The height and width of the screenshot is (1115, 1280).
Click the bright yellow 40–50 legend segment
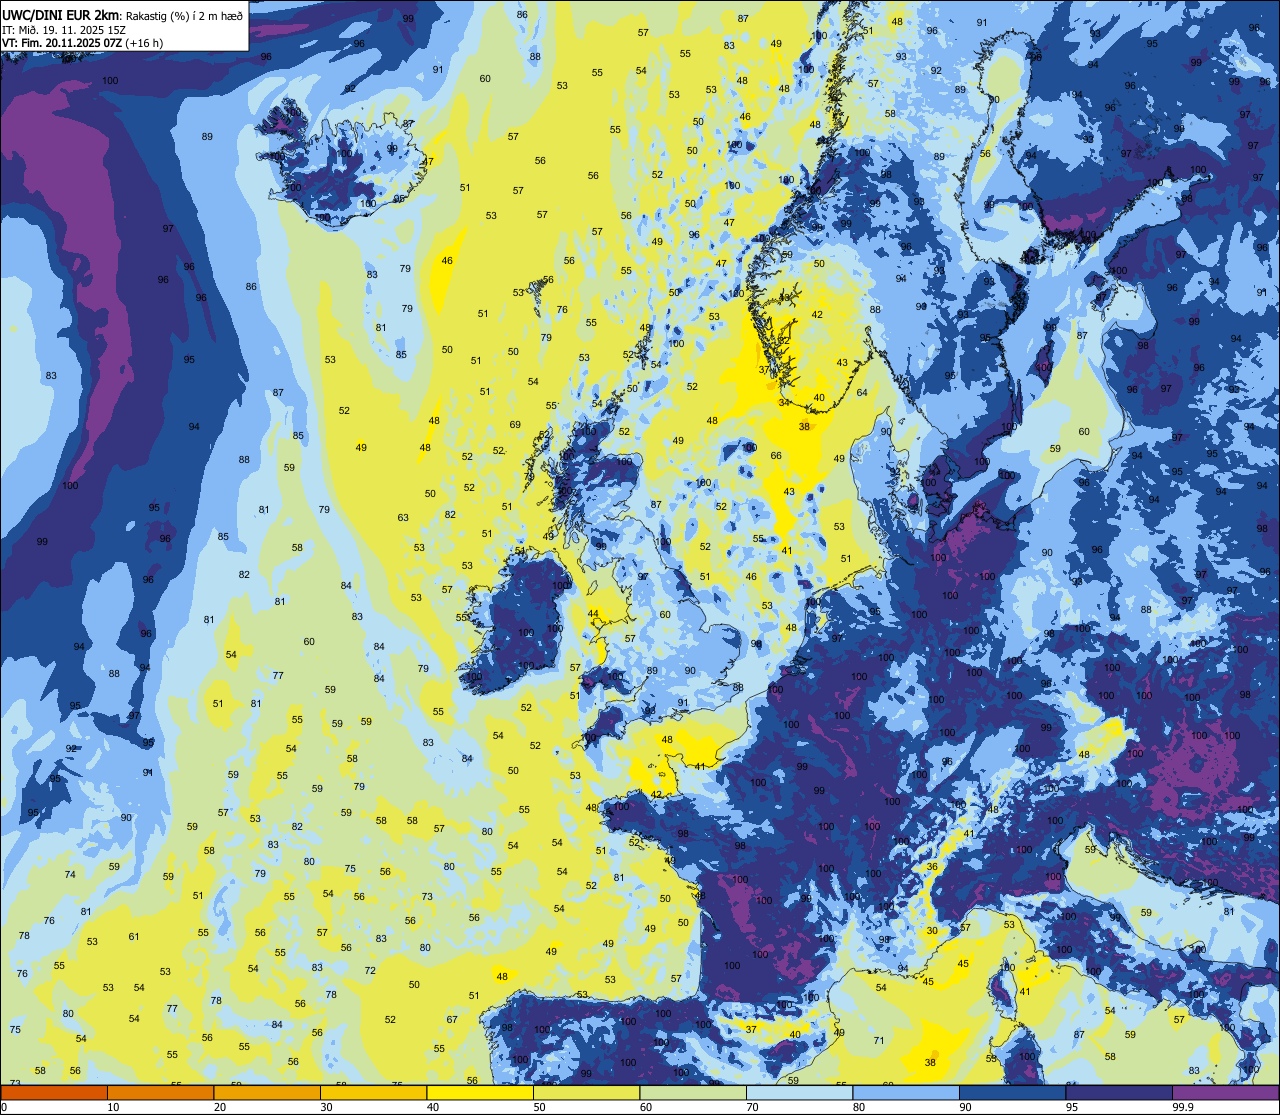(x=480, y=1093)
